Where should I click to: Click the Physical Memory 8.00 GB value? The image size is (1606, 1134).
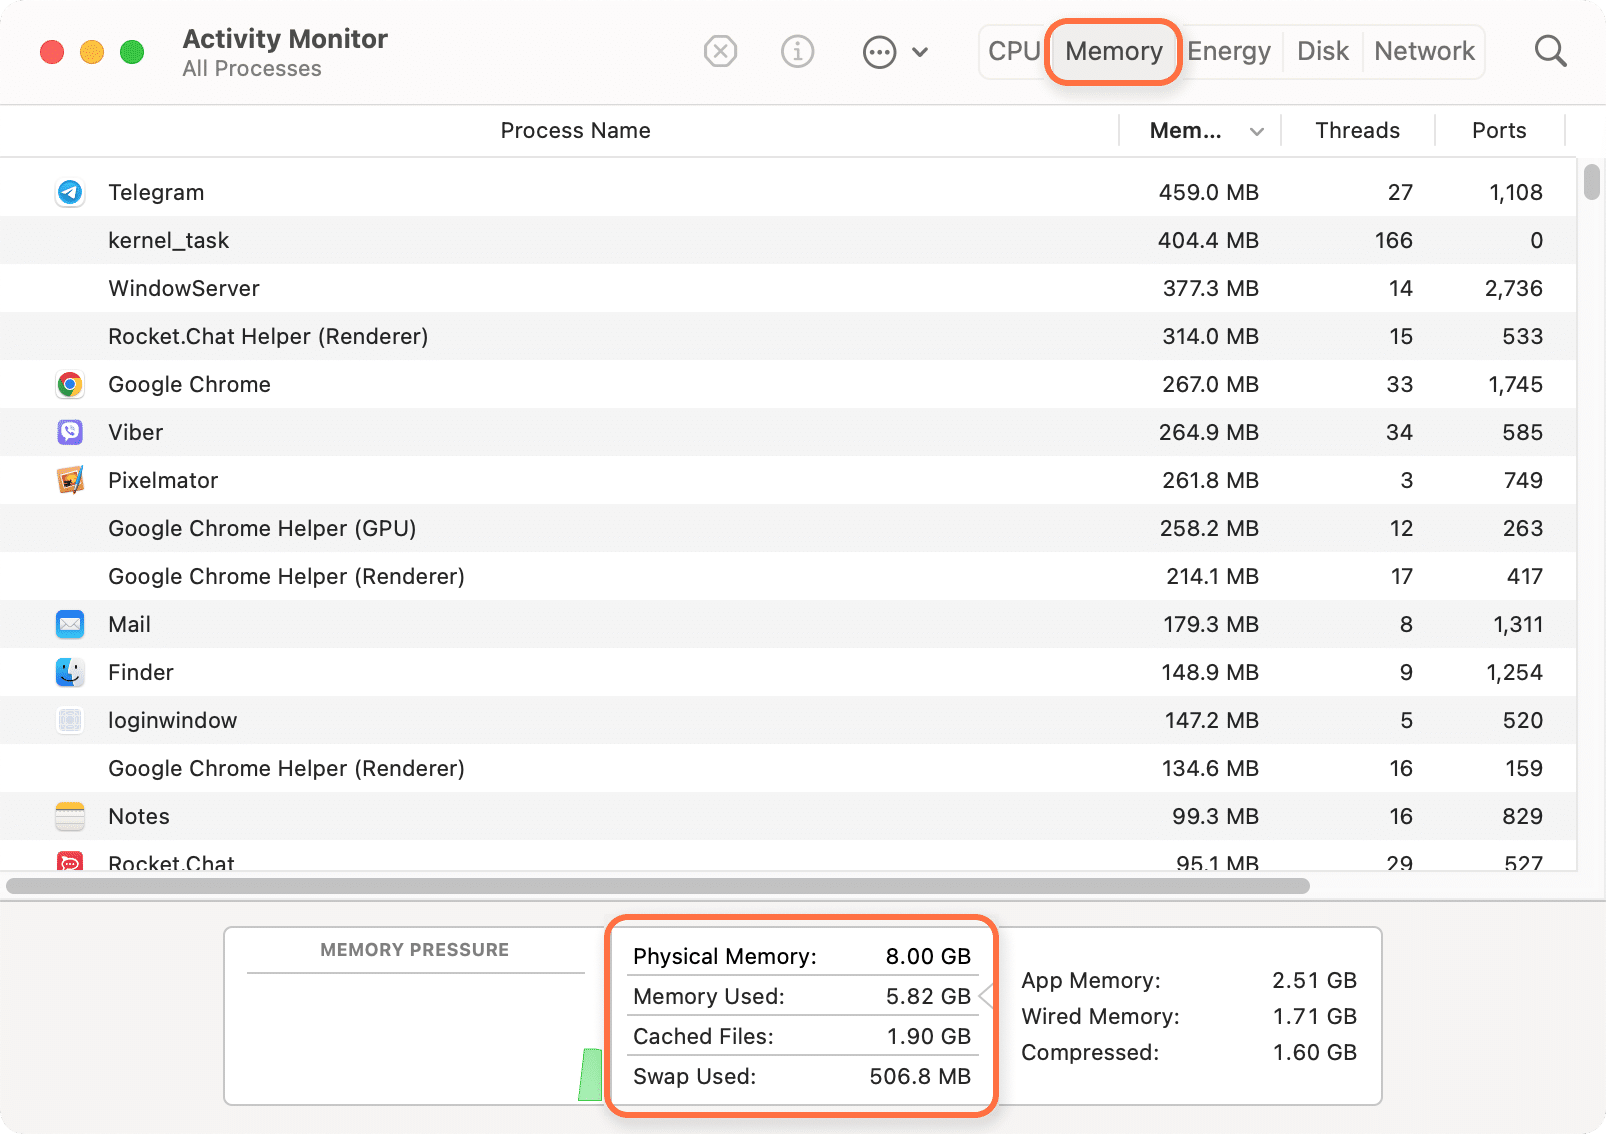(x=928, y=956)
